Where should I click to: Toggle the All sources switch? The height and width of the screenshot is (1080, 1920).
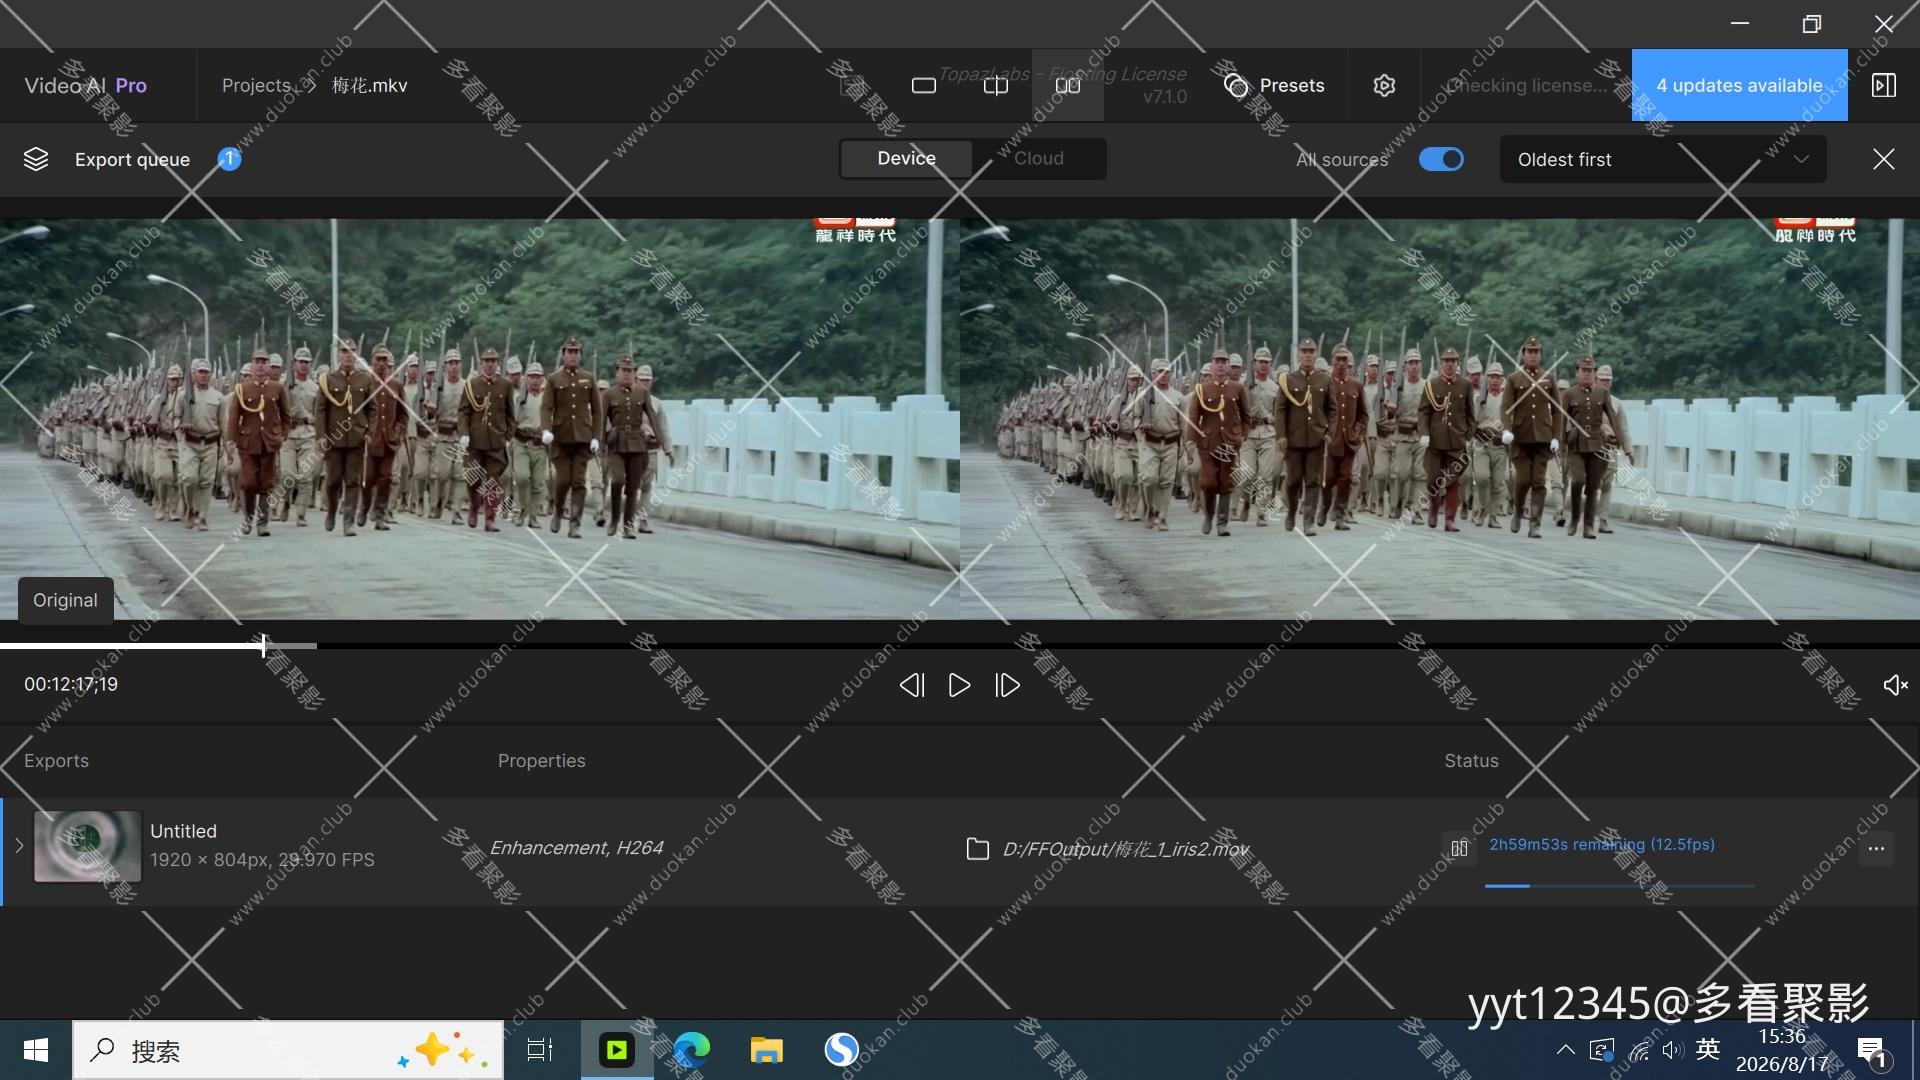[x=1441, y=159]
